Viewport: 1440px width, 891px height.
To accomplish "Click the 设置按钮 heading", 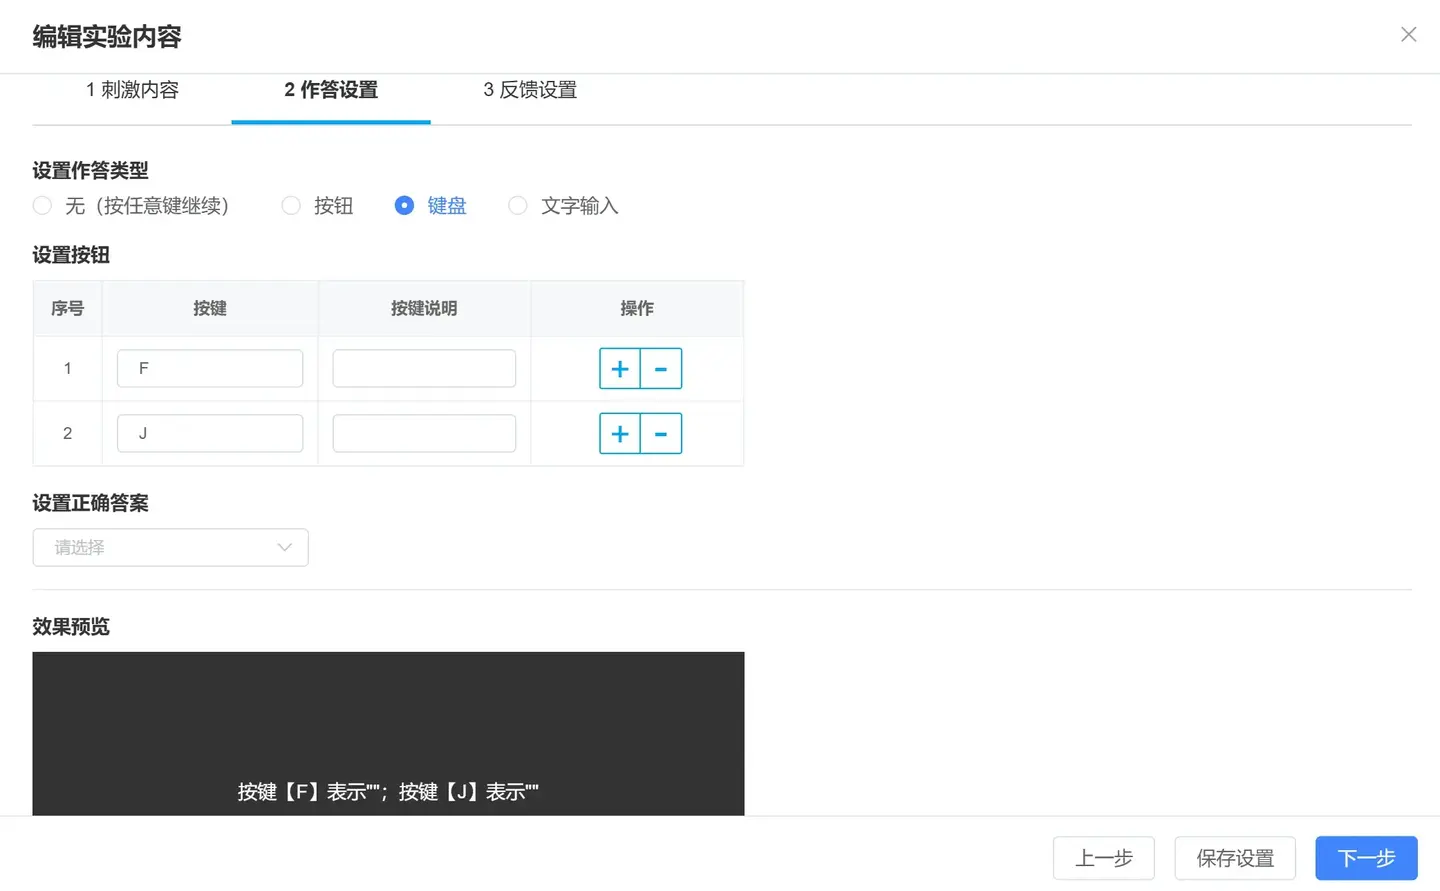I will (x=71, y=256).
